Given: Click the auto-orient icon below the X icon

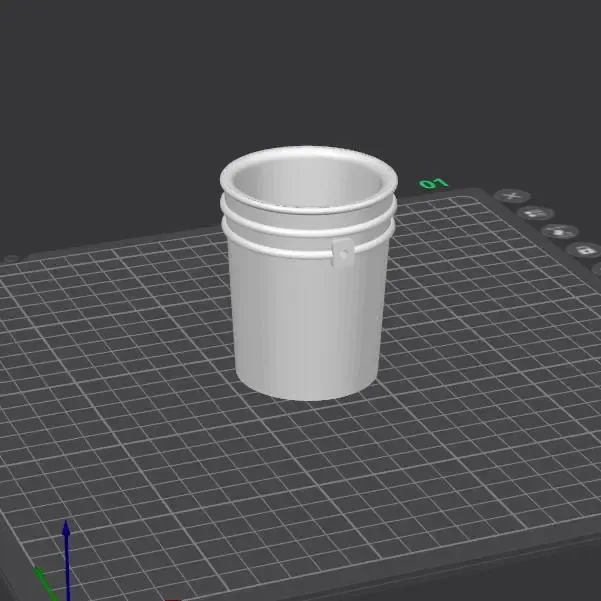Looking at the screenshot, I should pyautogui.click(x=535, y=213).
